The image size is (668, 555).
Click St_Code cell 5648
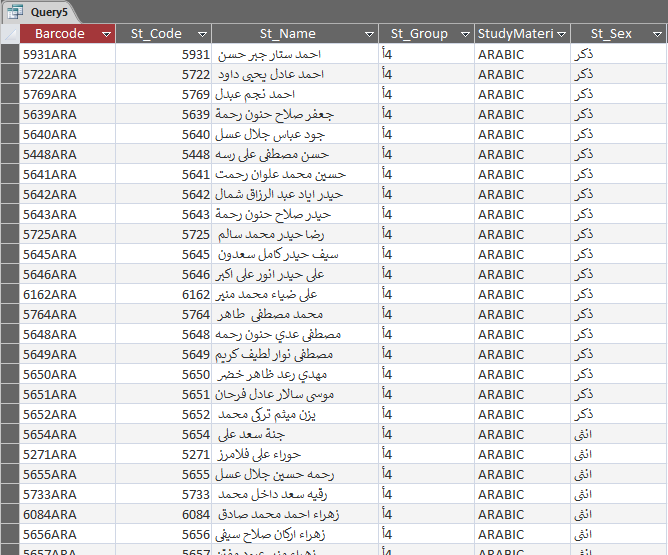[x=164, y=335]
